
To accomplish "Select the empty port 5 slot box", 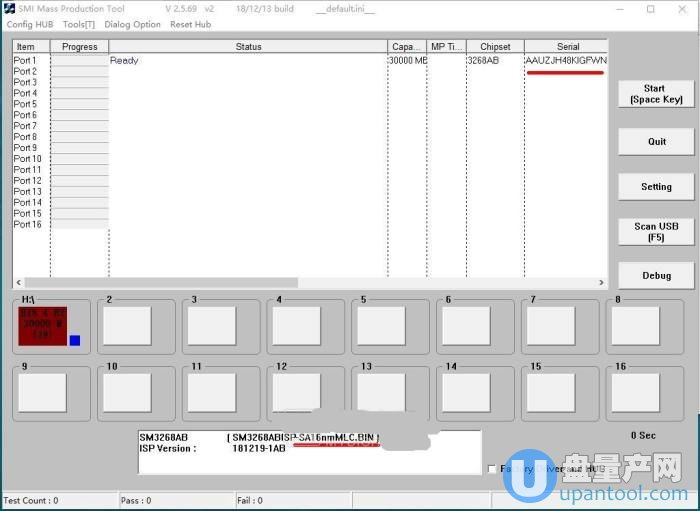I will [x=382, y=326].
